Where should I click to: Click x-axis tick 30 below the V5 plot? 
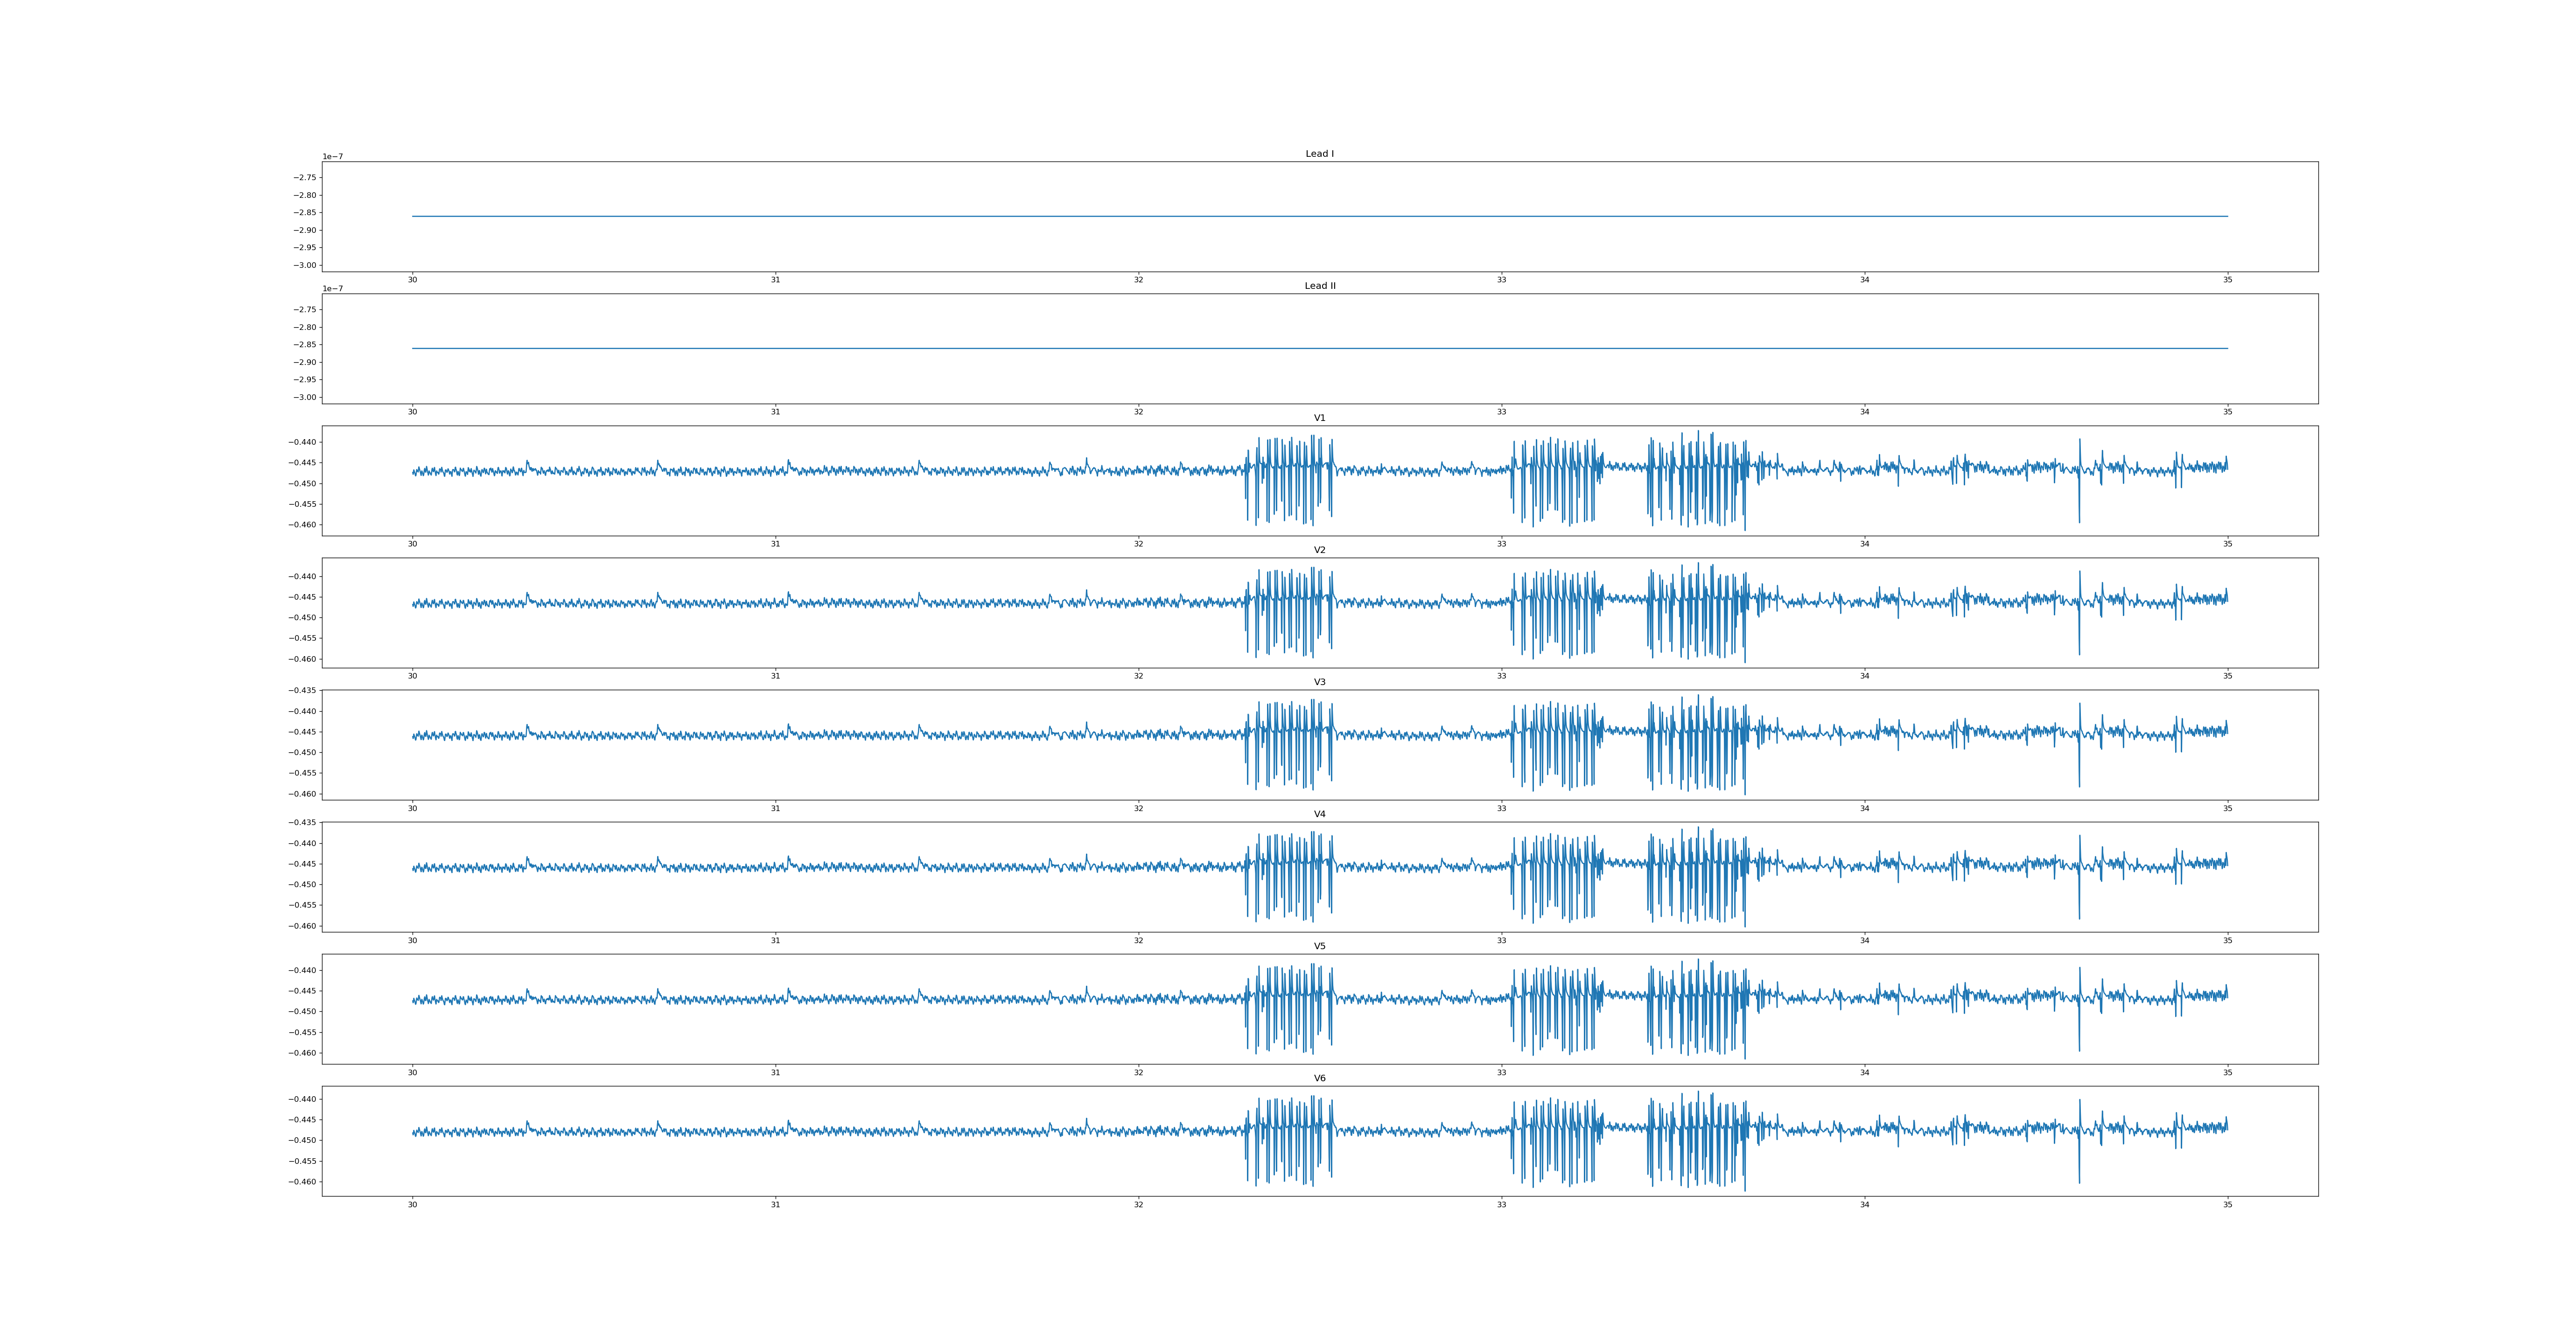tap(412, 1072)
